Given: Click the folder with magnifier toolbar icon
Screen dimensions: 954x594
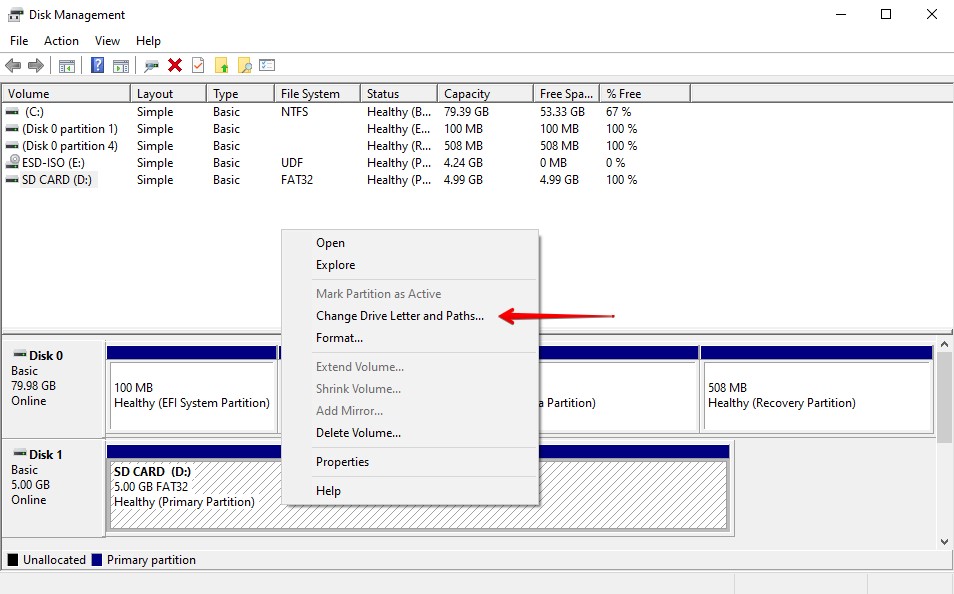Looking at the screenshot, I should (x=245, y=64).
